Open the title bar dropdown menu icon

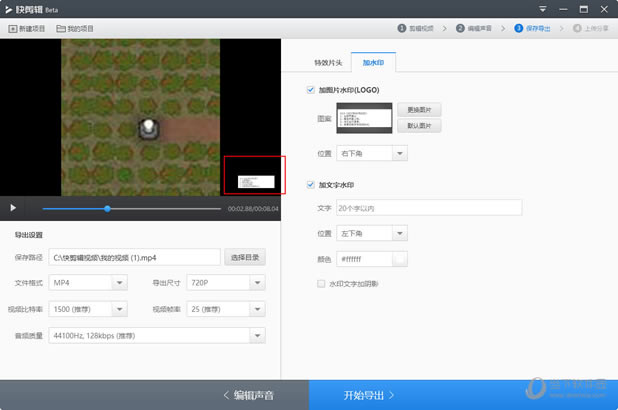[543, 9]
